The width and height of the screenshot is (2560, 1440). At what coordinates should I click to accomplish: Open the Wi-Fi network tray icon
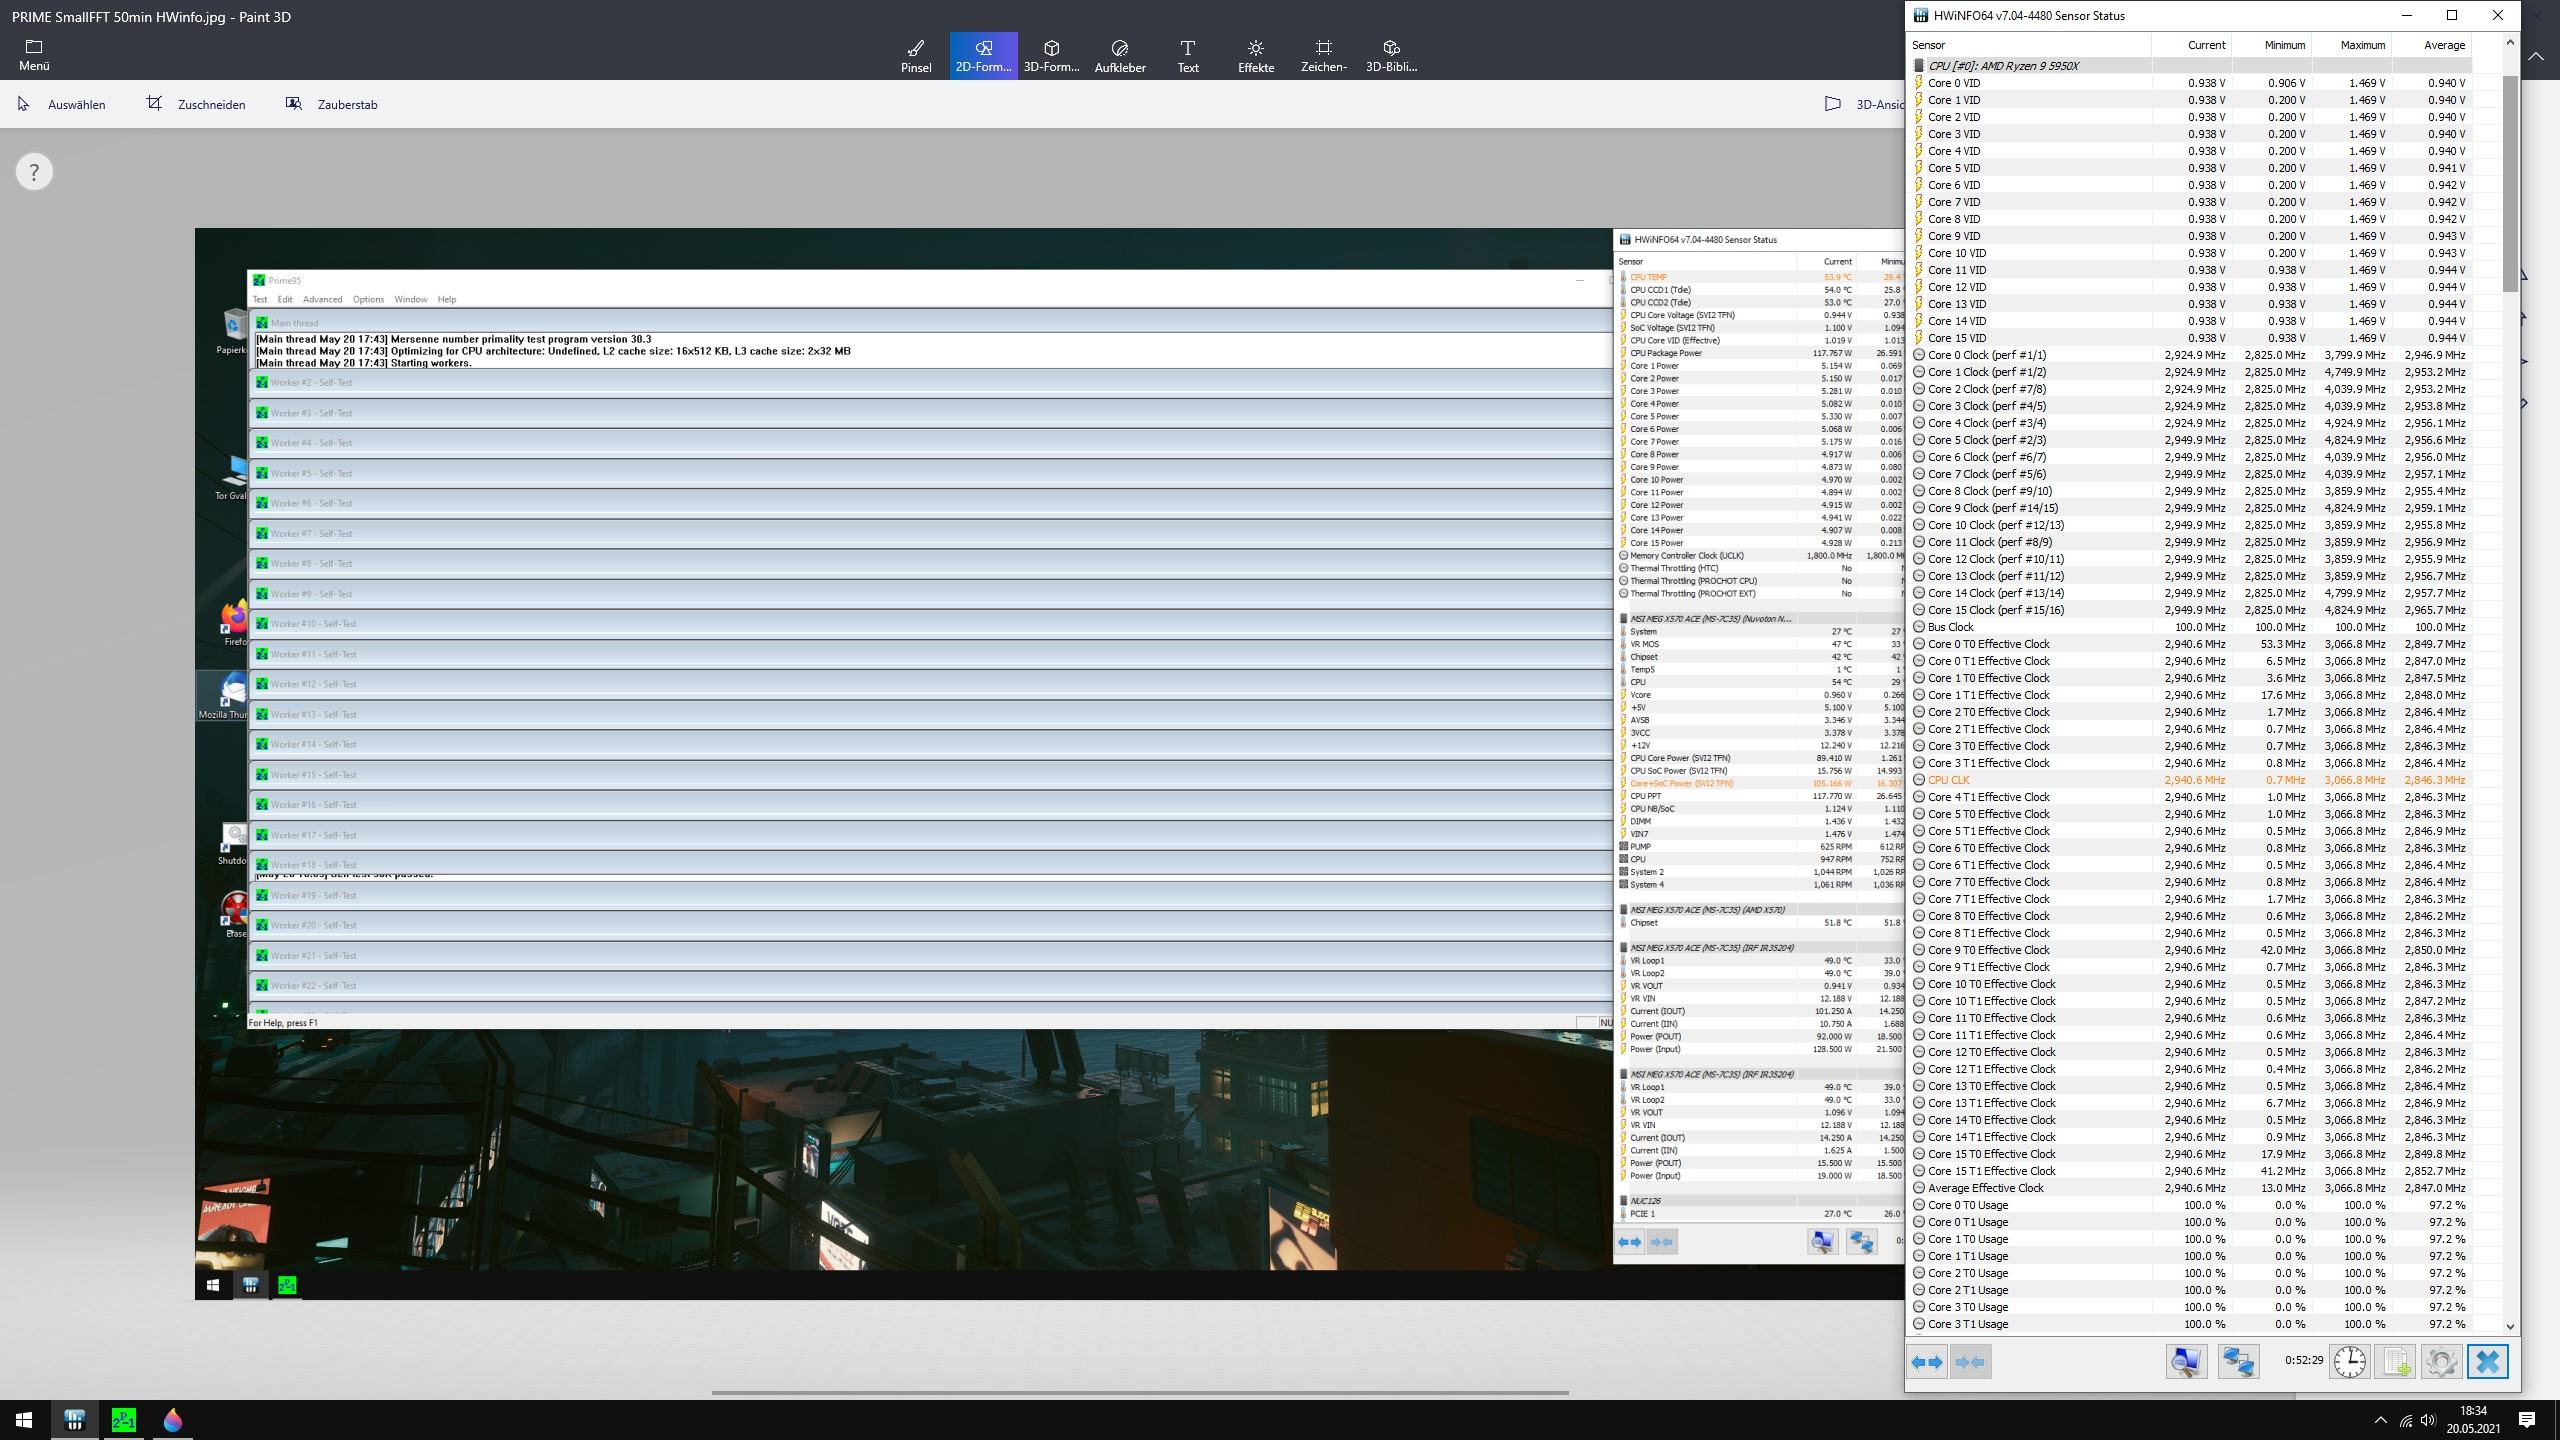pos(2405,1420)
